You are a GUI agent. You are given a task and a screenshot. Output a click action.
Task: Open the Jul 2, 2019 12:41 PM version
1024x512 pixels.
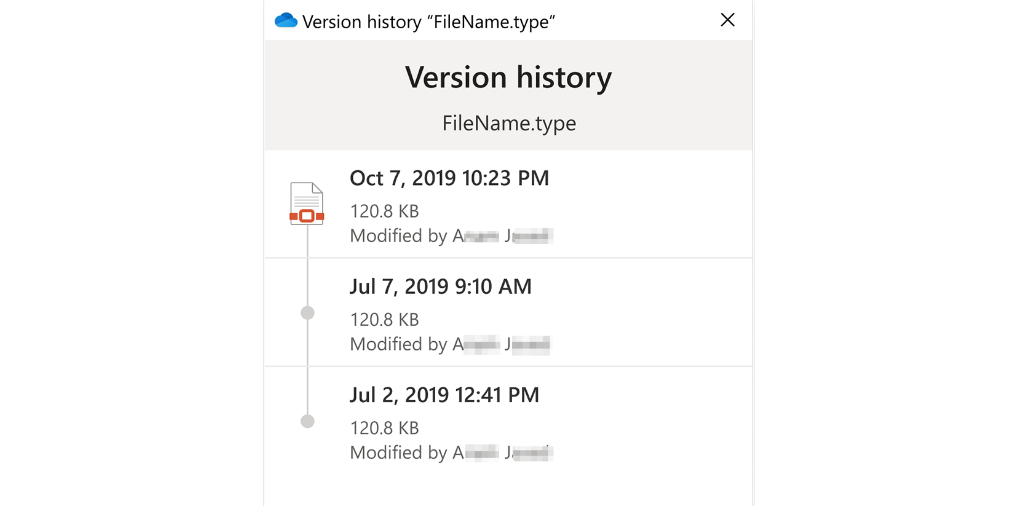444,395
